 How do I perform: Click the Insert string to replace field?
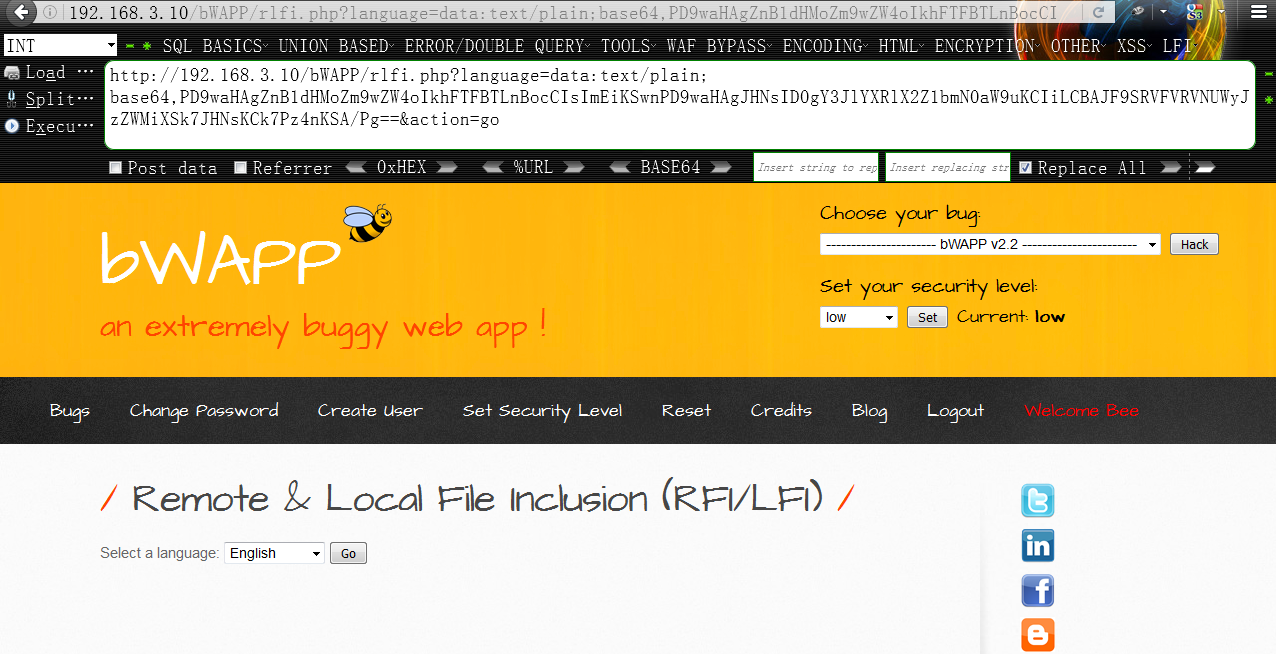pos(816,167)
